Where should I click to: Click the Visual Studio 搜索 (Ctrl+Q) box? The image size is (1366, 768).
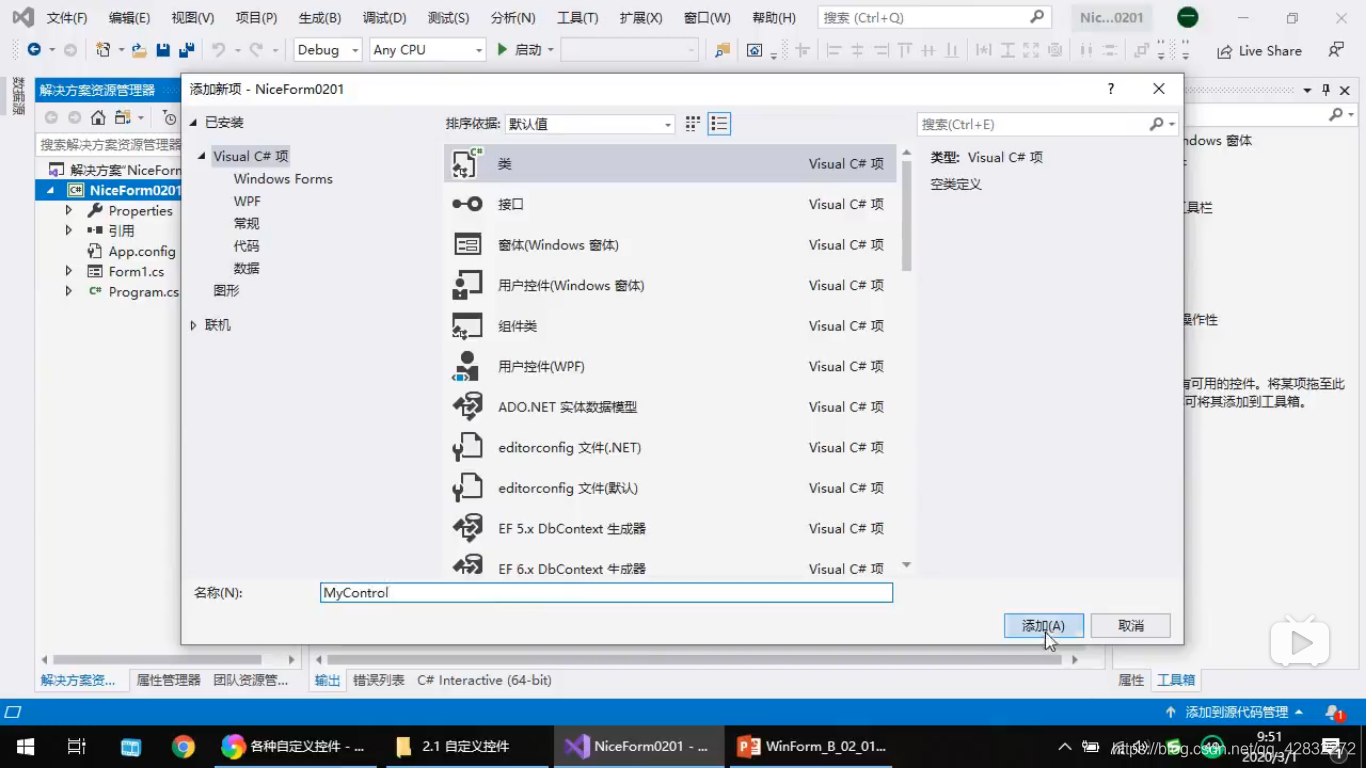click(934, 17)
